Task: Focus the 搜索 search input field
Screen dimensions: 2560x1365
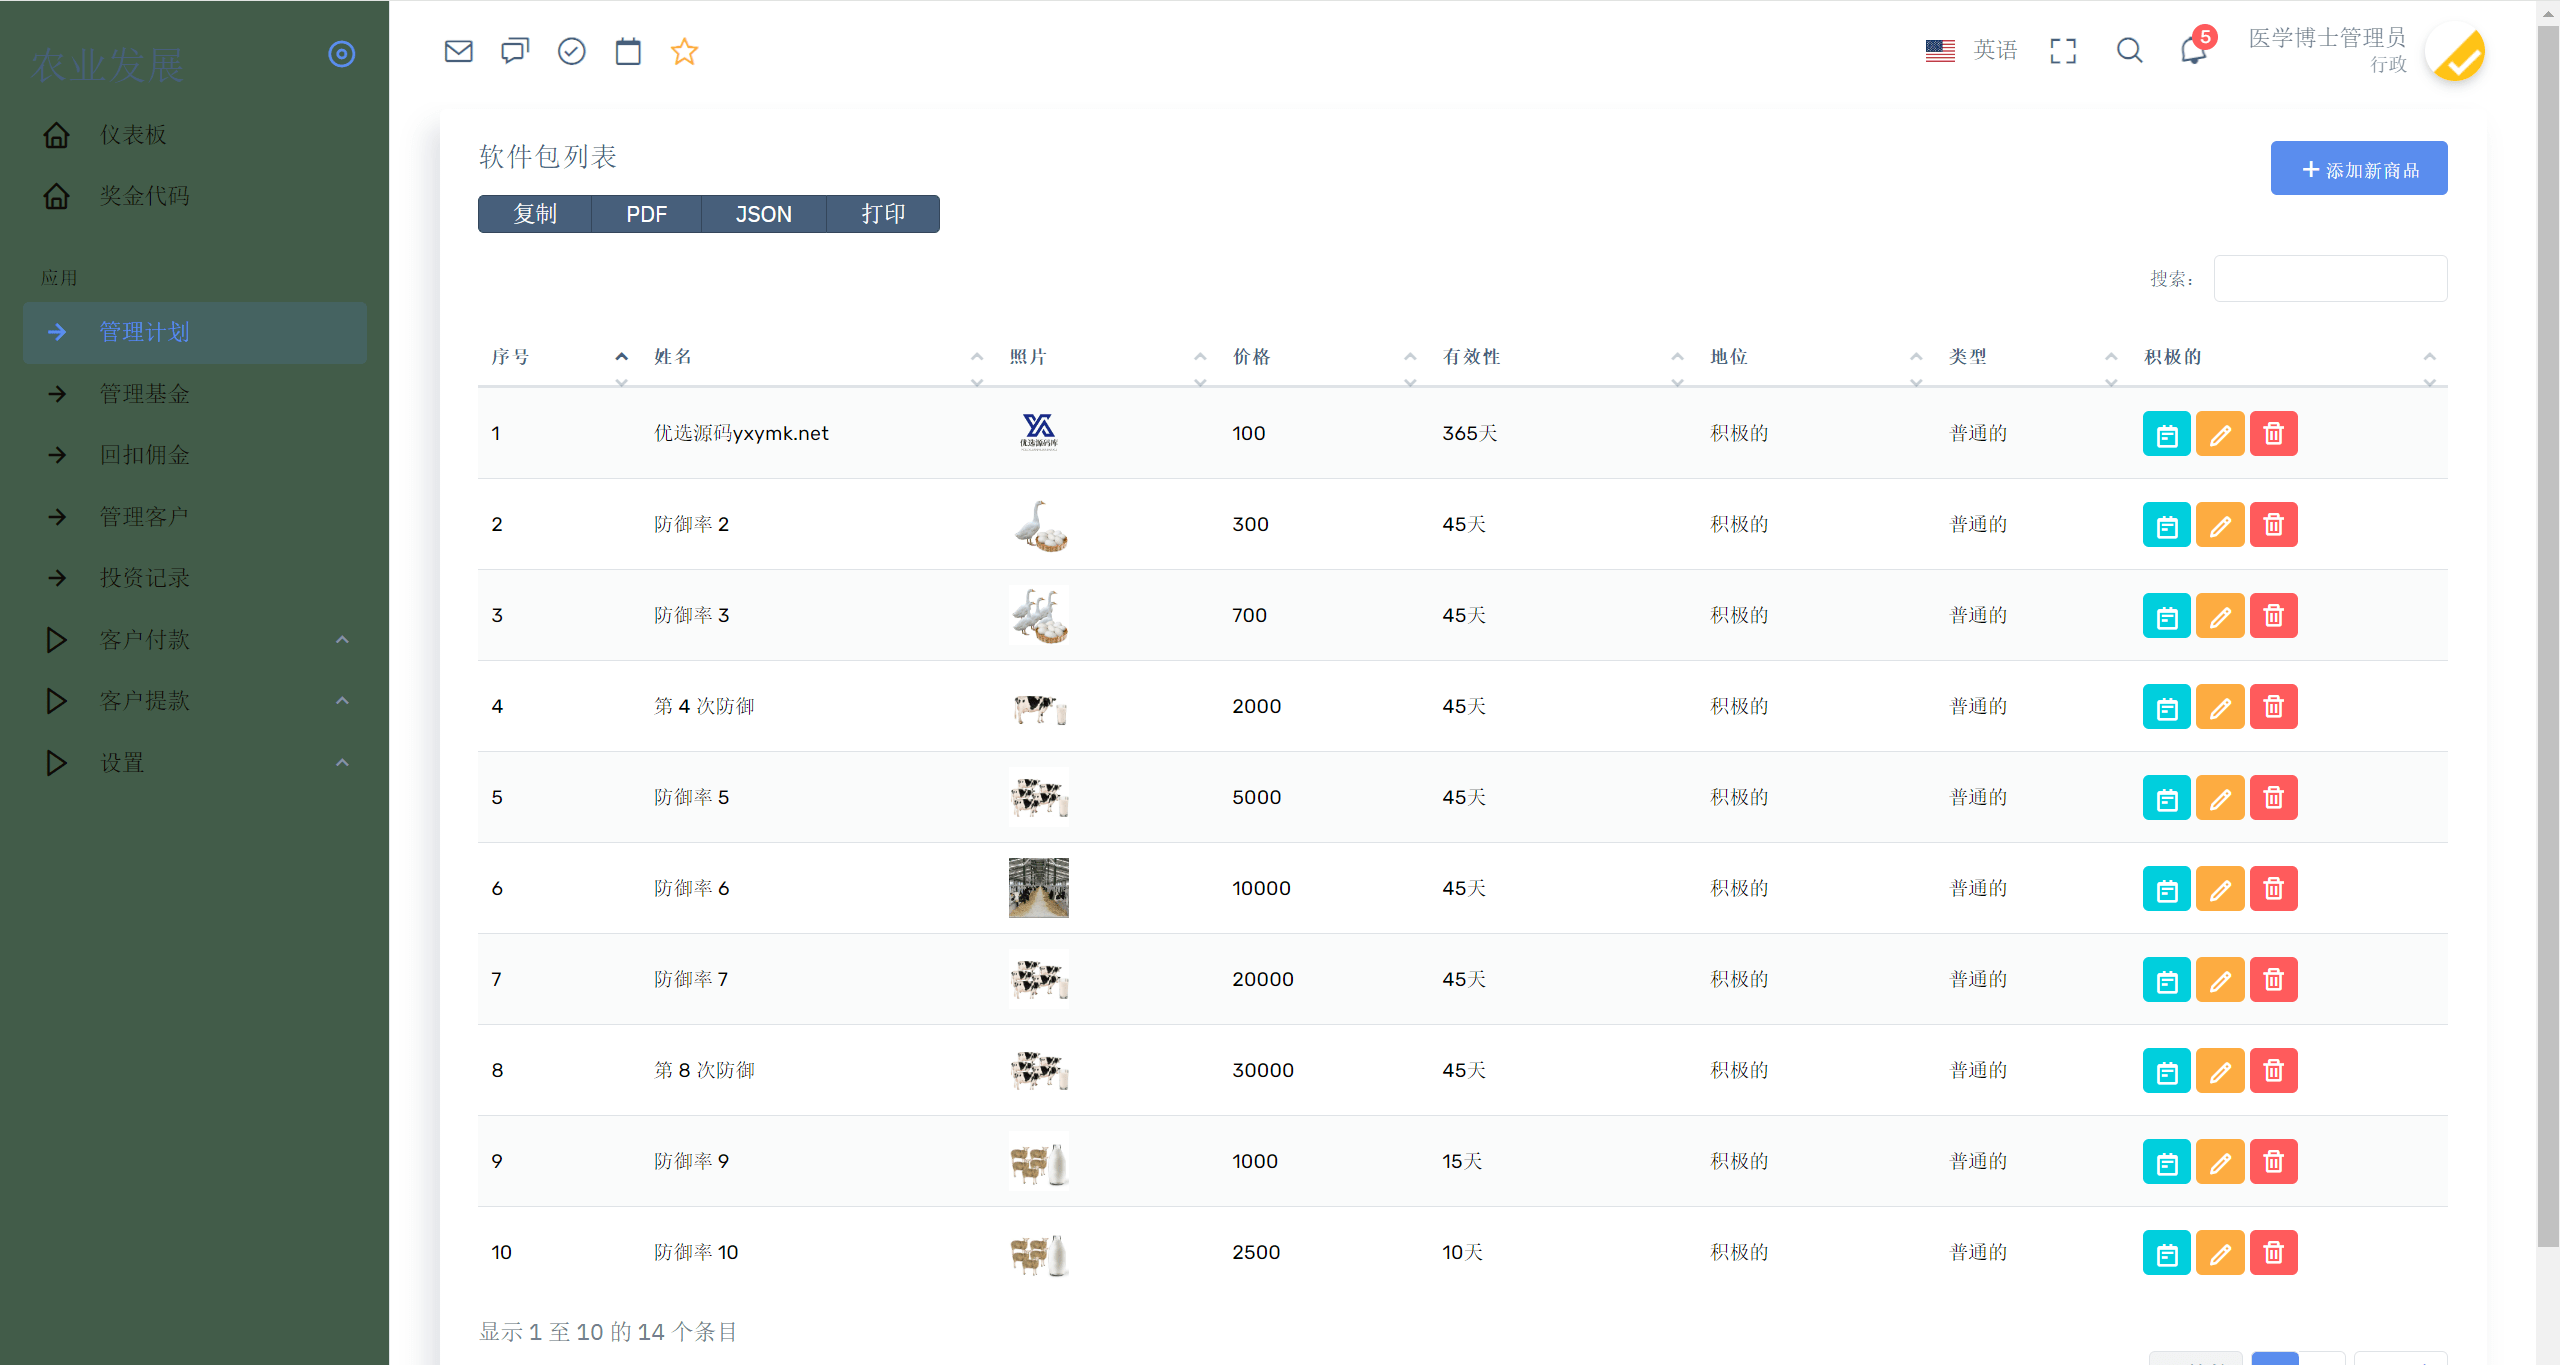Action: (2330, 278)
